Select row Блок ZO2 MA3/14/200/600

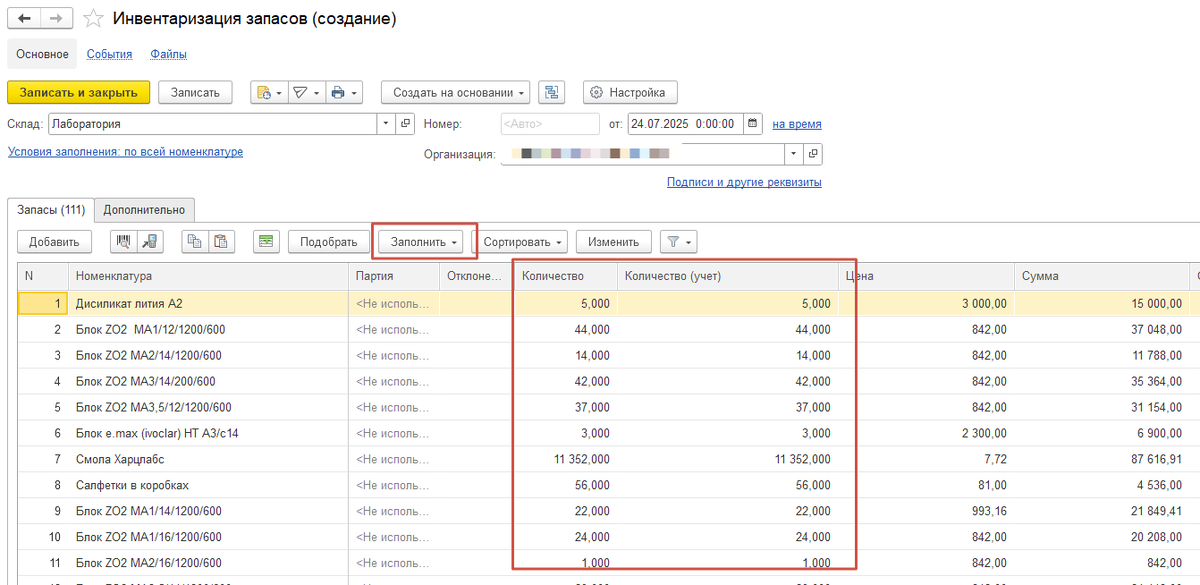608,381
